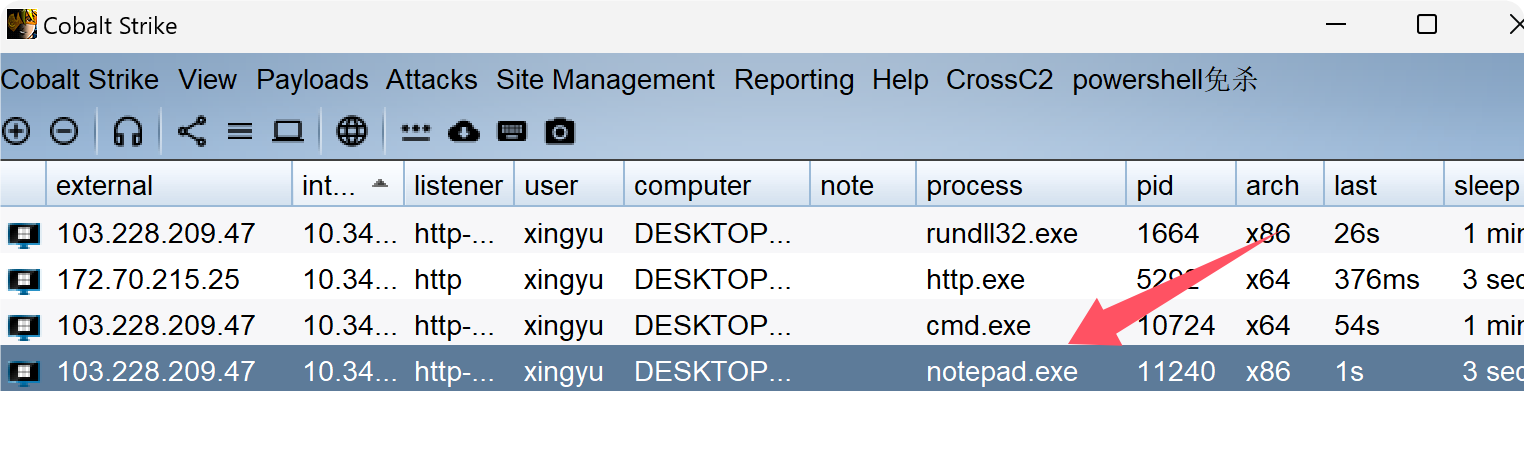1524x472 pixels.
Task: Sort by the external column header
Action: tap(170, 186)
